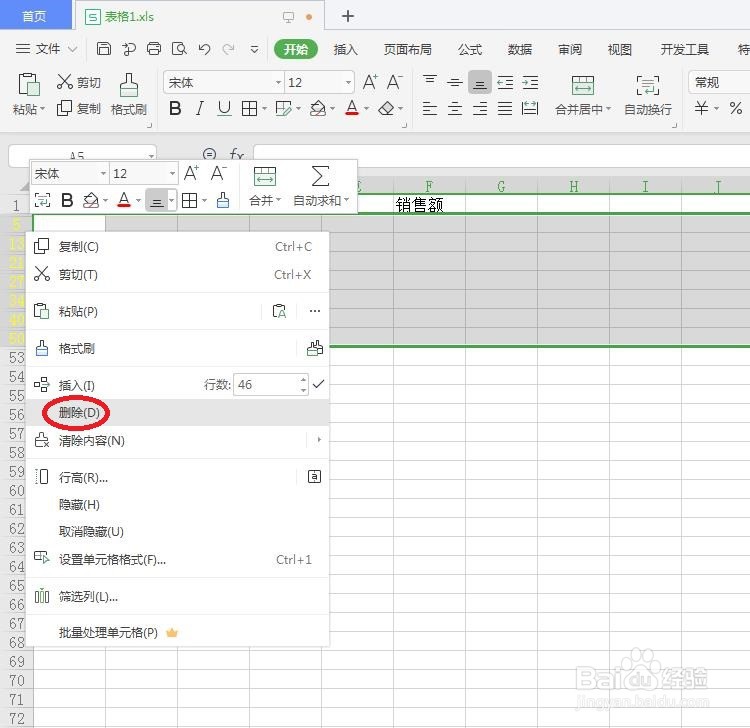Click the Paste icon in ribbon
Viewport: 750px width, 728px height.
(29, 84)
